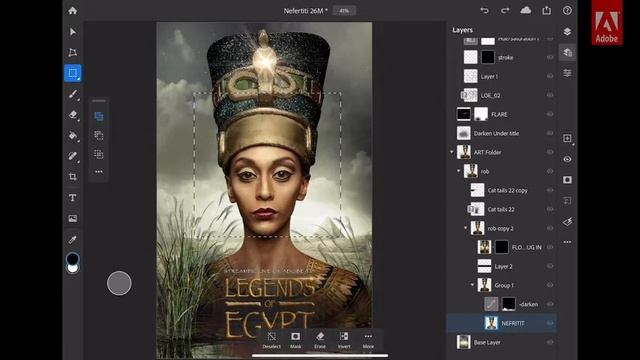Hide the ART Folder group
Screen dimensions: 640x360
point(550,152)
